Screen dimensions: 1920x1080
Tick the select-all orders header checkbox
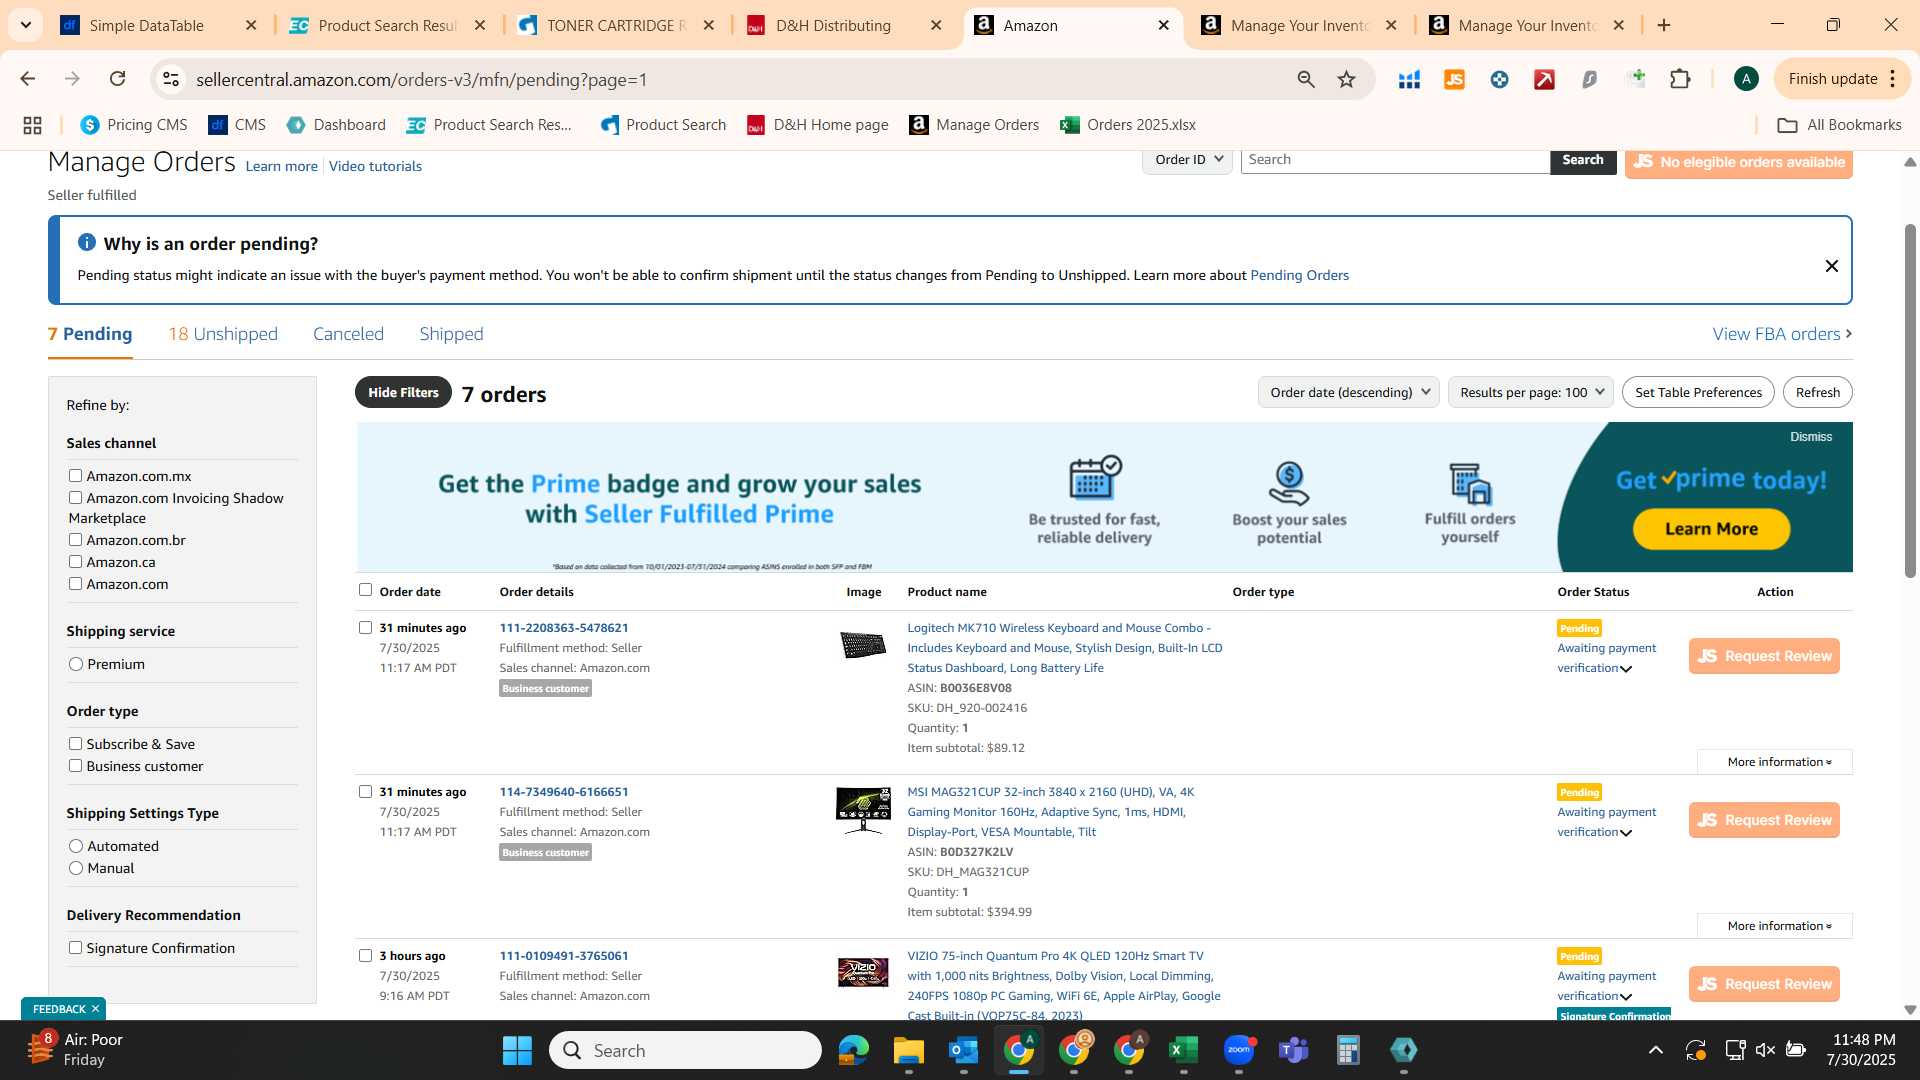(365, 590)
